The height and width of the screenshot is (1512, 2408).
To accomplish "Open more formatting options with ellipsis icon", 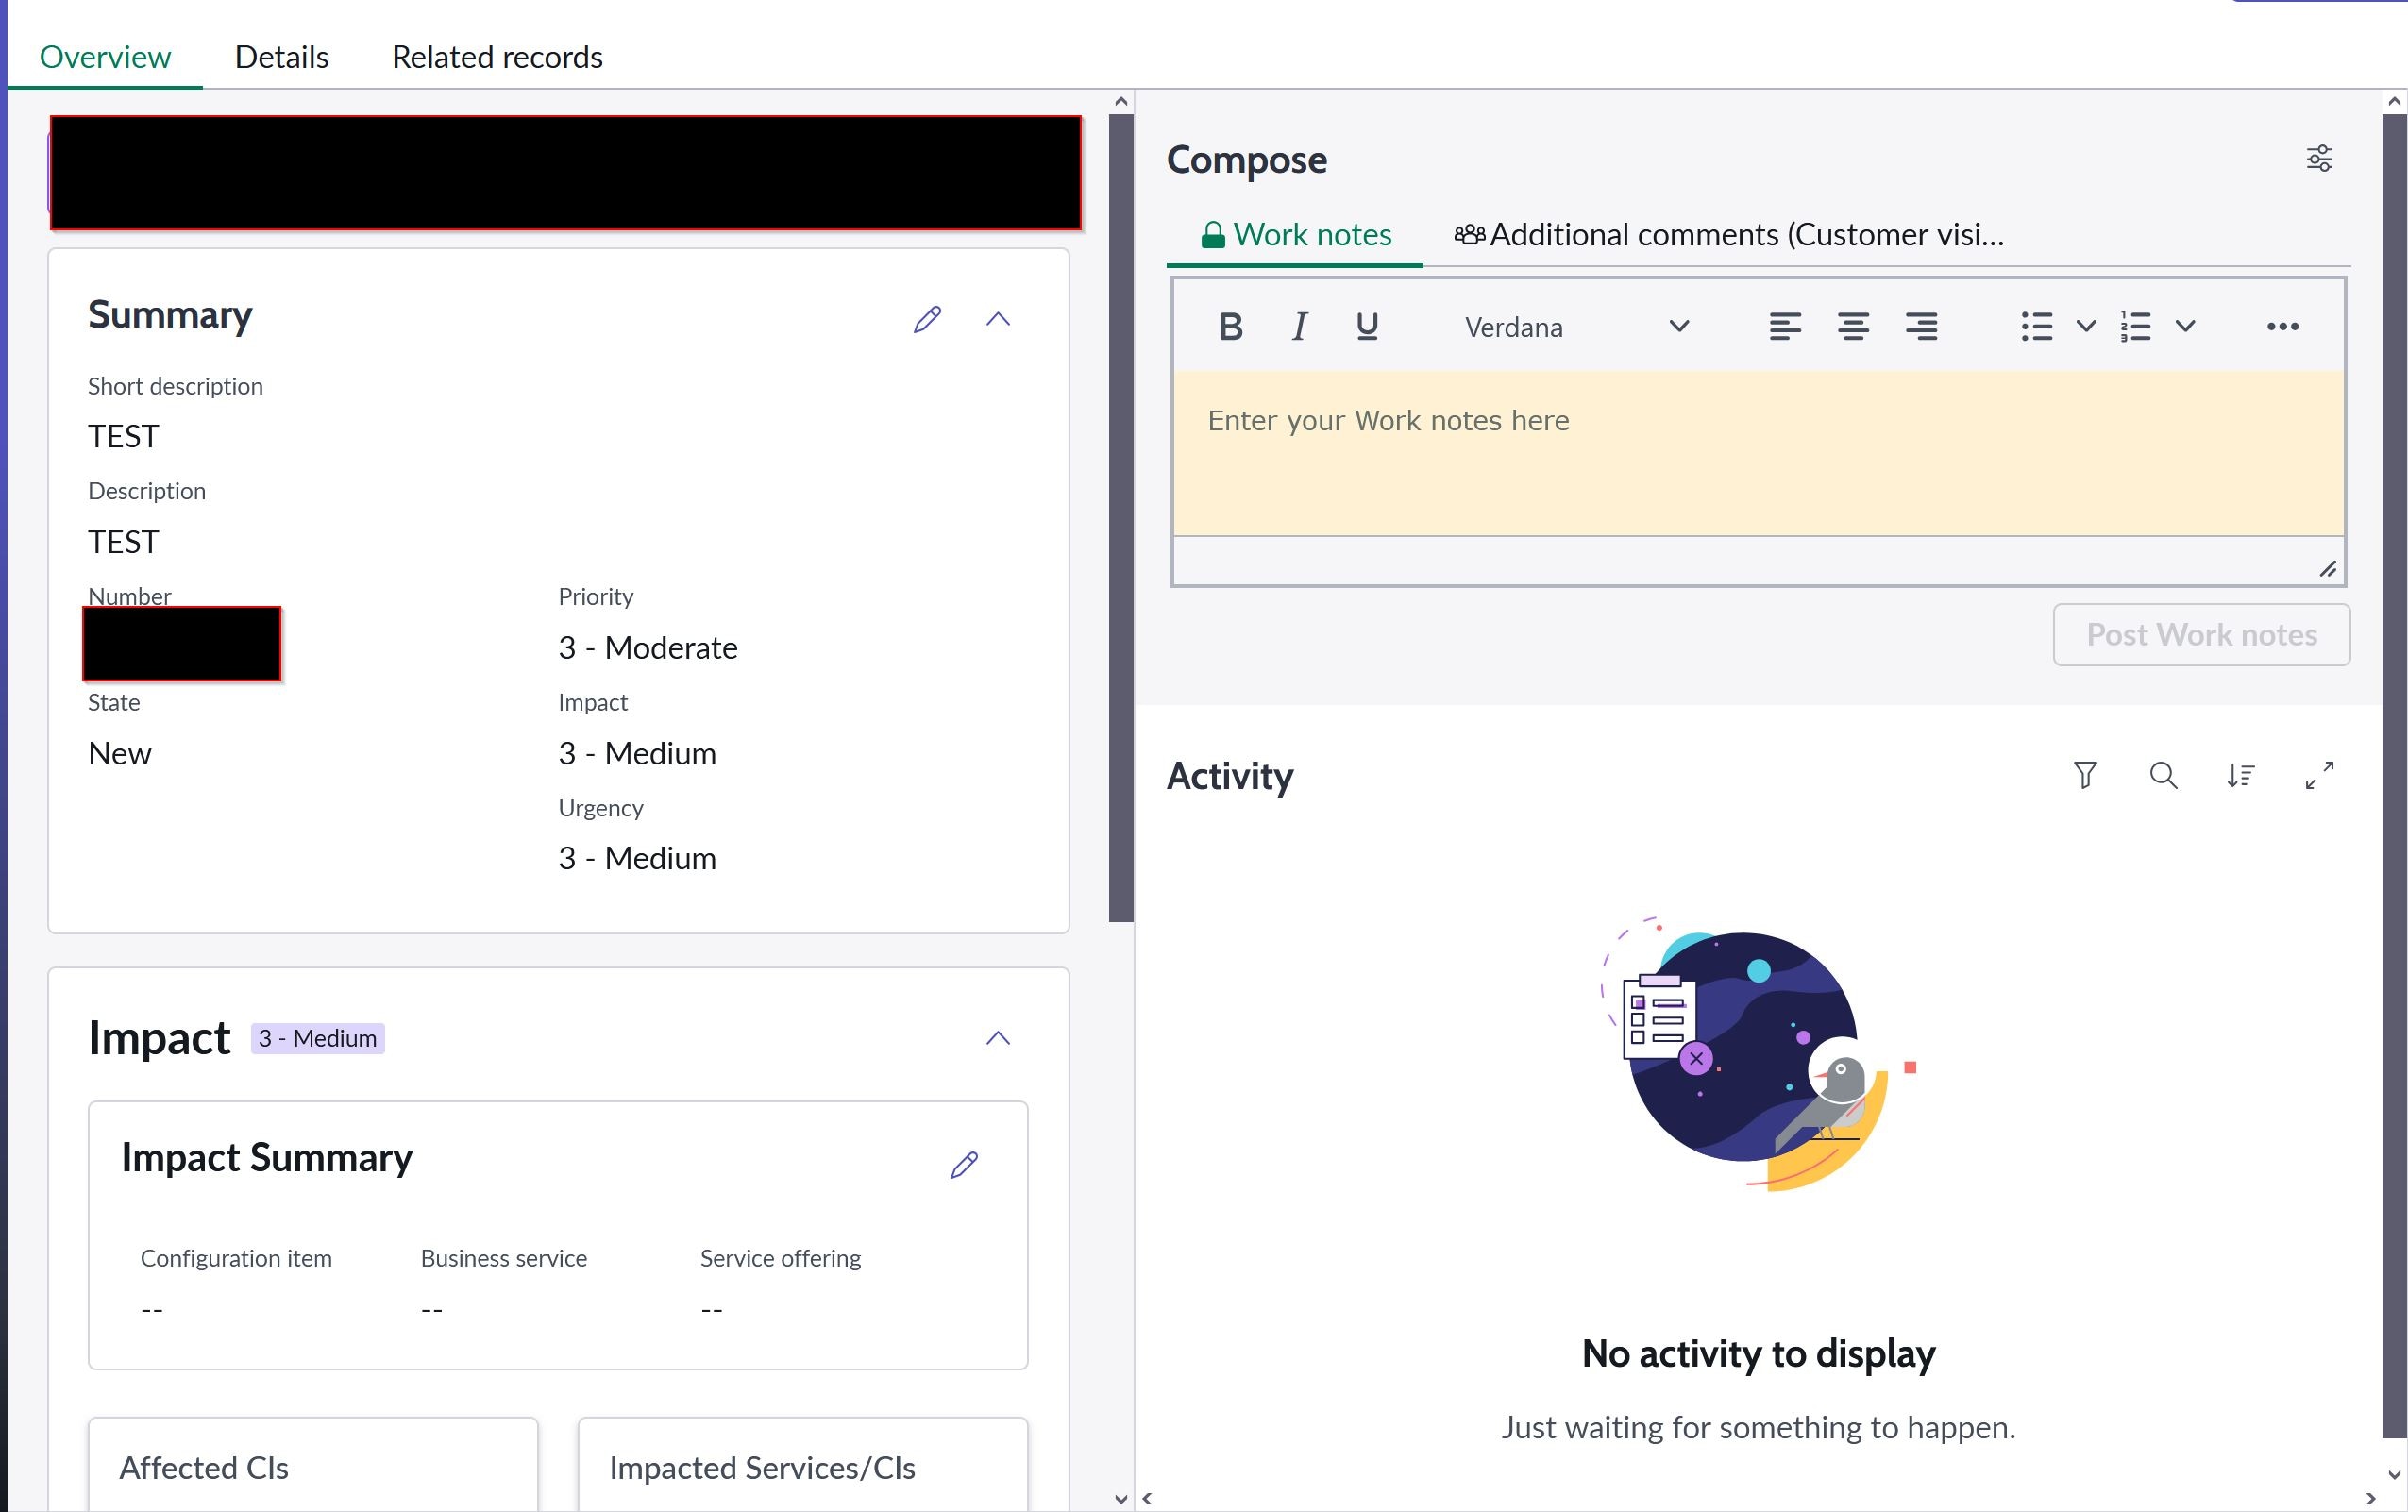I will [2283, 325].
